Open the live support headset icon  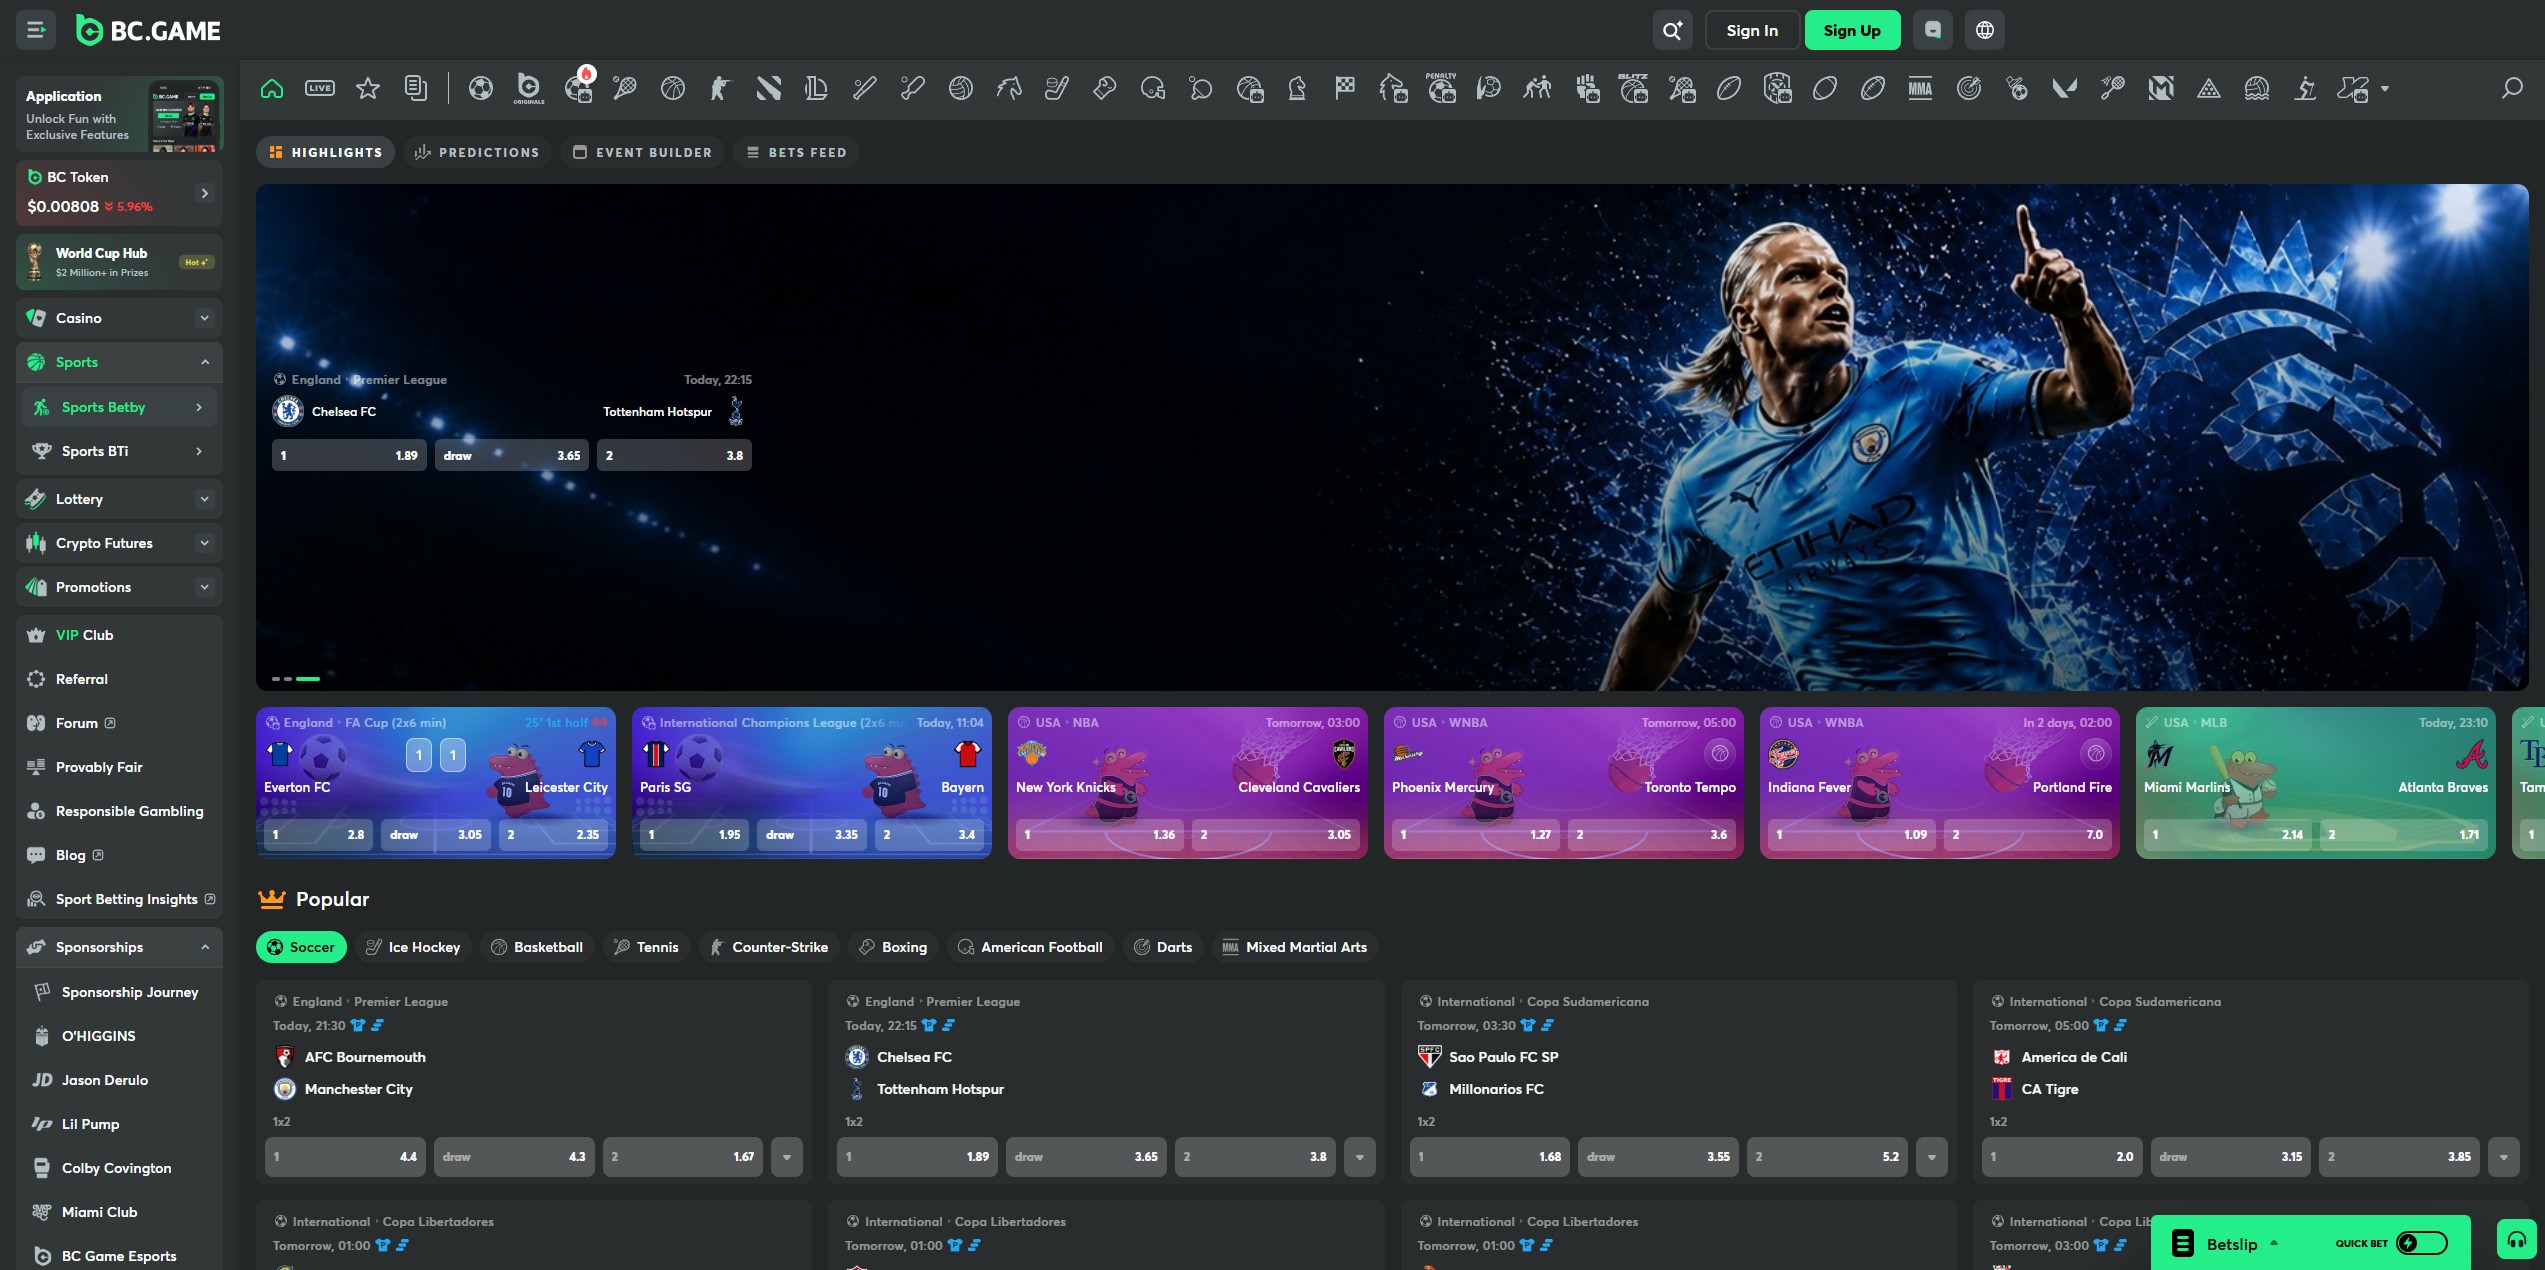pyautogui.click(x=2517, y=1240)
